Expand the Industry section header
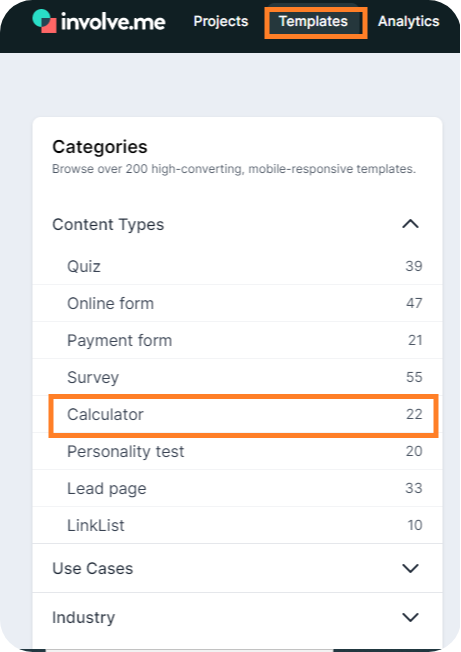 tap(237, 617)
